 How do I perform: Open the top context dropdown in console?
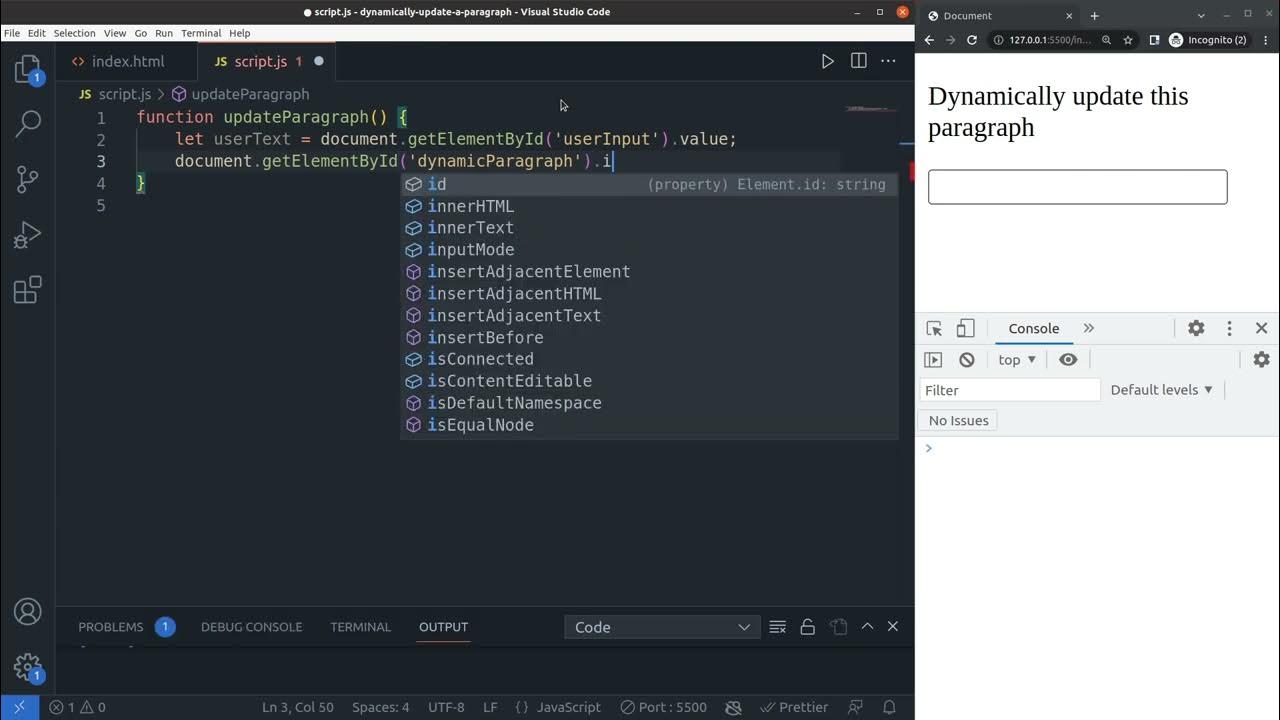(1017, 360)
